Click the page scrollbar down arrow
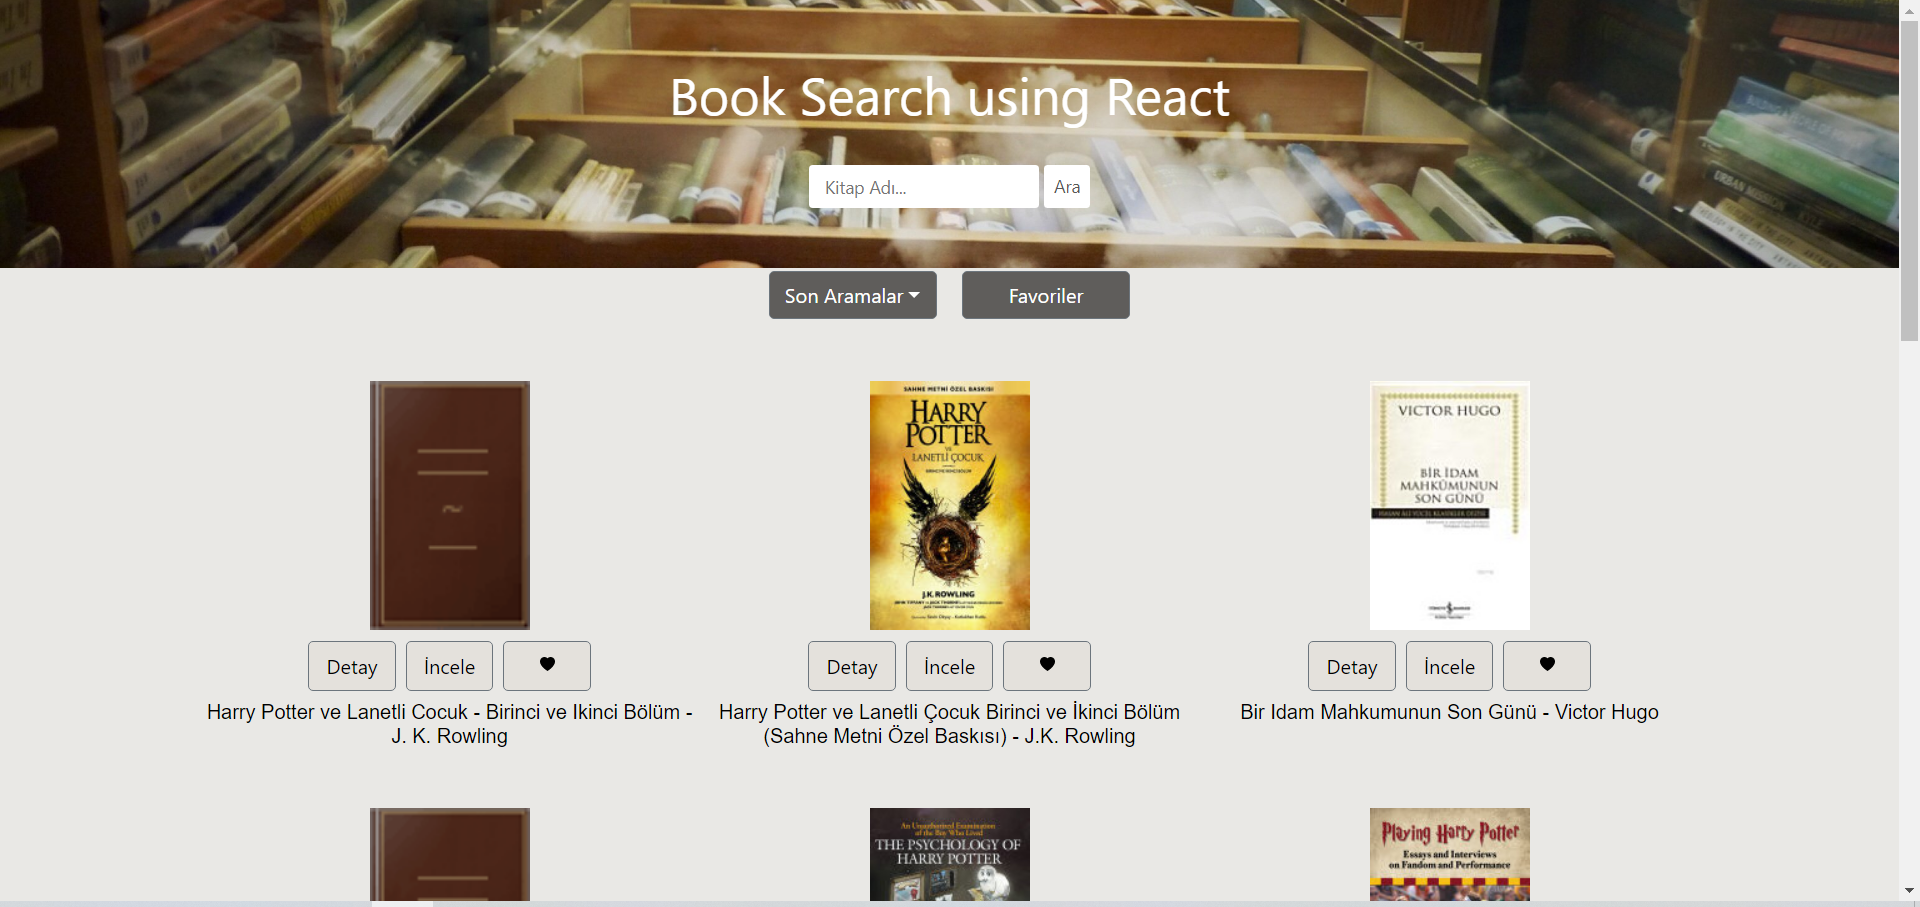The height and width of the screenshot is (907, 1920). [x=1909, y=890]
